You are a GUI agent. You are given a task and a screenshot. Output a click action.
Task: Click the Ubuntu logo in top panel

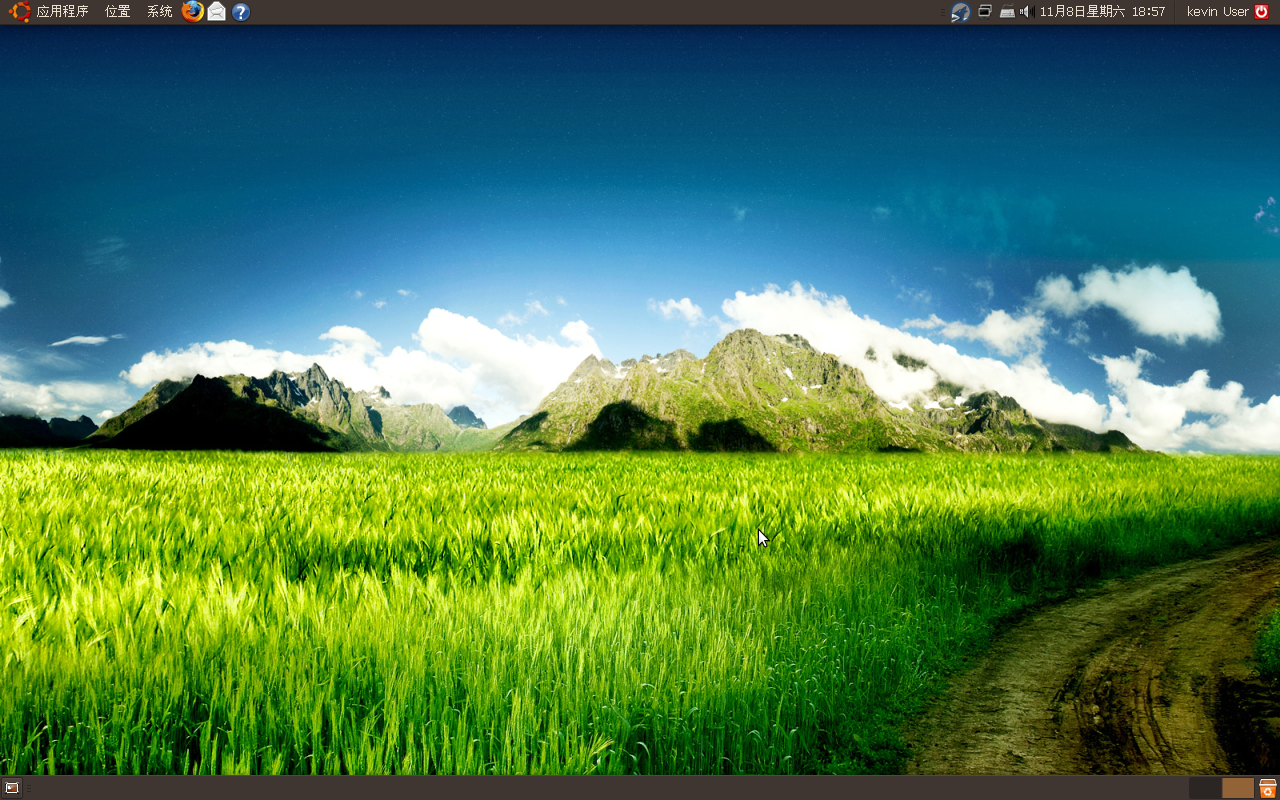[20, 12]
